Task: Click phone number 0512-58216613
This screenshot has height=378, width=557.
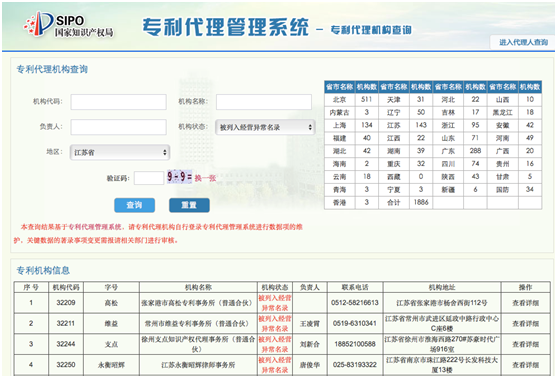Action: (355, 303)
